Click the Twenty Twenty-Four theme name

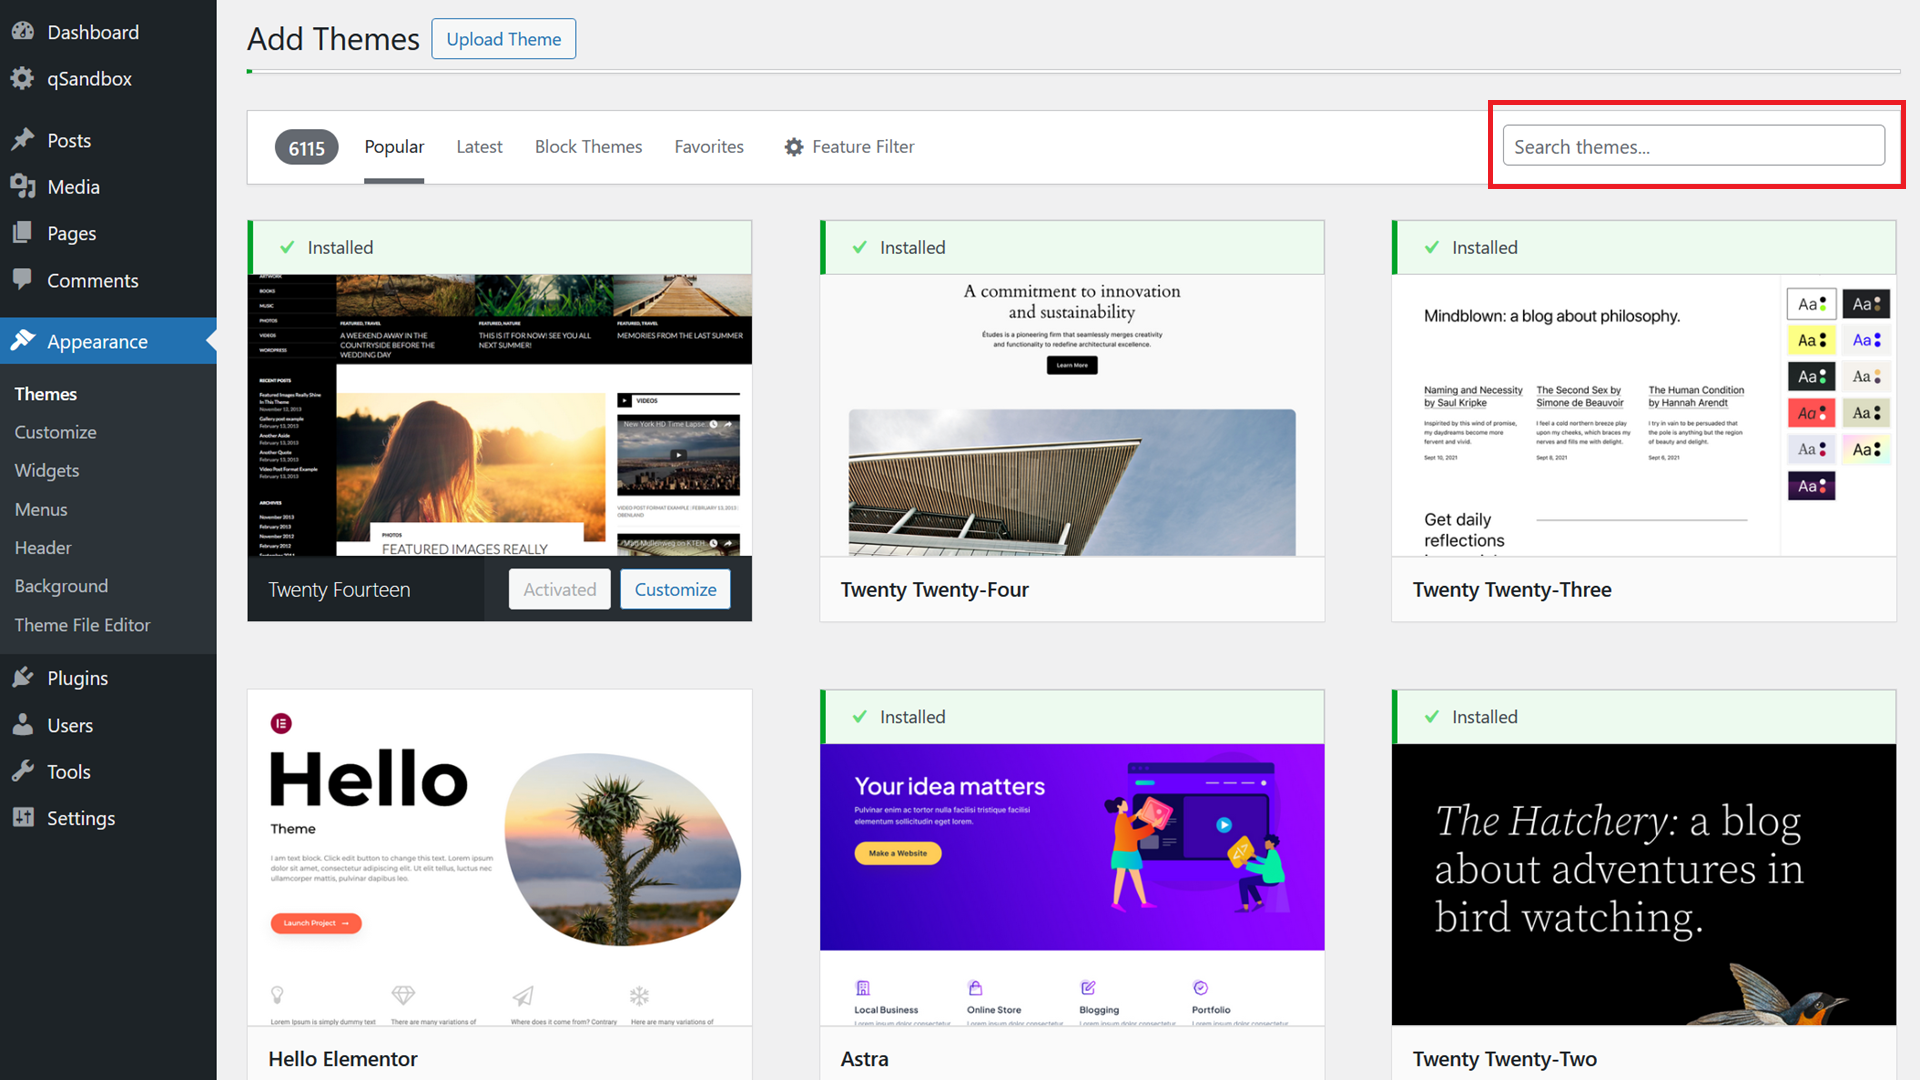(x=934, y=590)
